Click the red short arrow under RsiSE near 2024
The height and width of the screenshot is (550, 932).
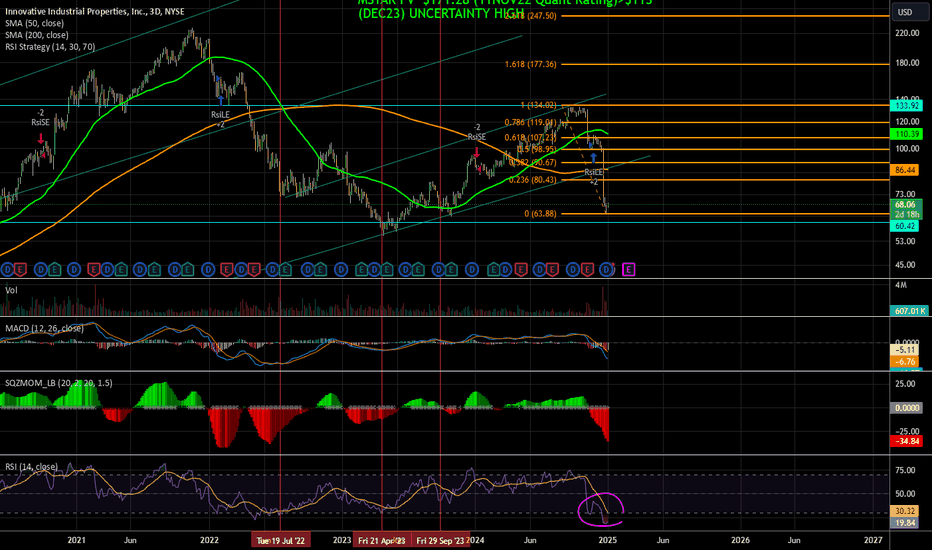pyautogui.click(x=477, y=152)
